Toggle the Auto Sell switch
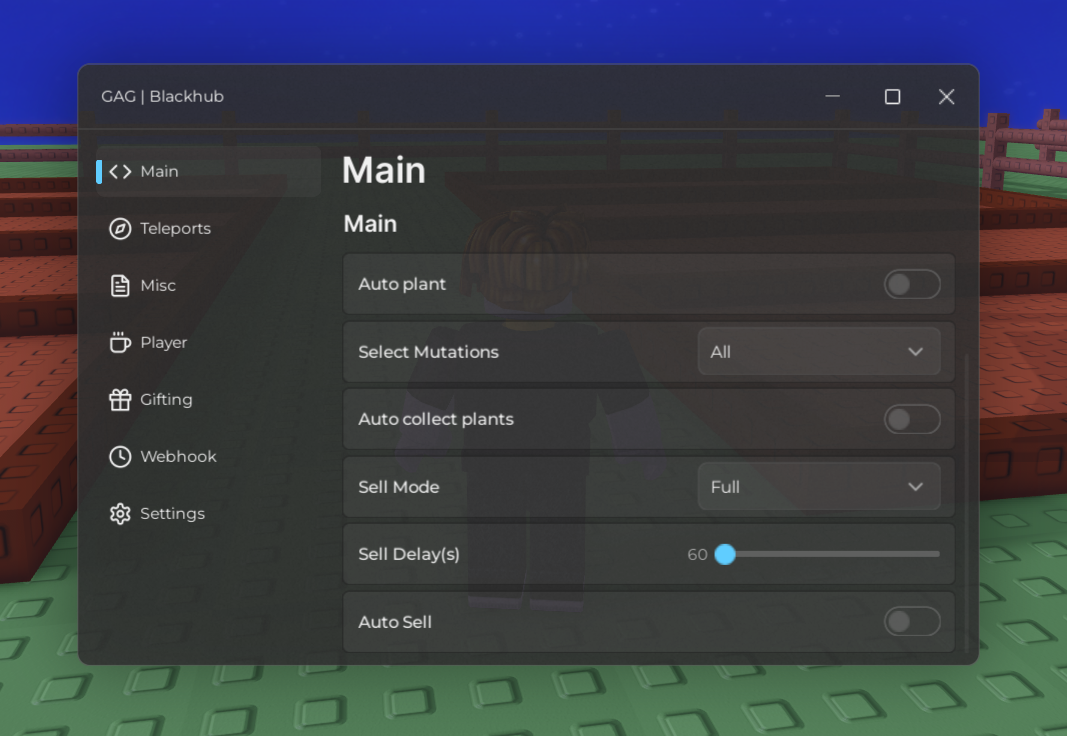The width and height of the screenshot is (1067, 736). point(912,621)
